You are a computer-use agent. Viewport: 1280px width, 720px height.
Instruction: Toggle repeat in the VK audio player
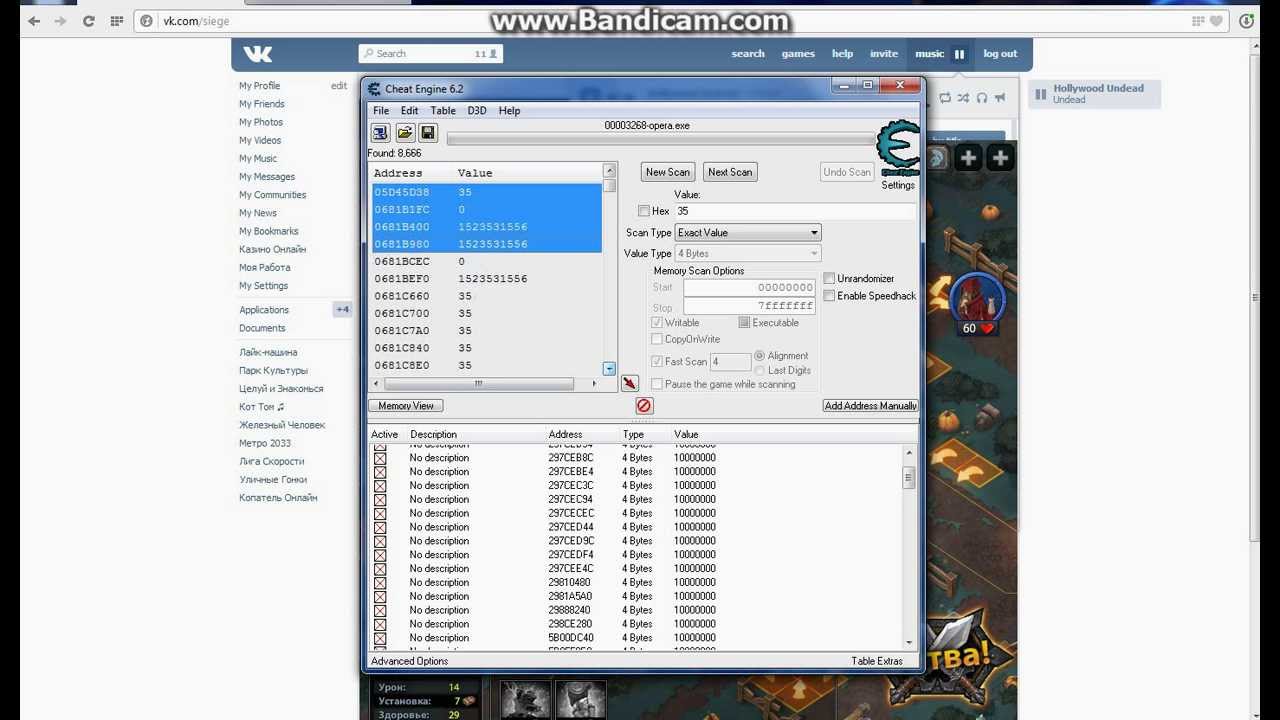pos(945,97)
